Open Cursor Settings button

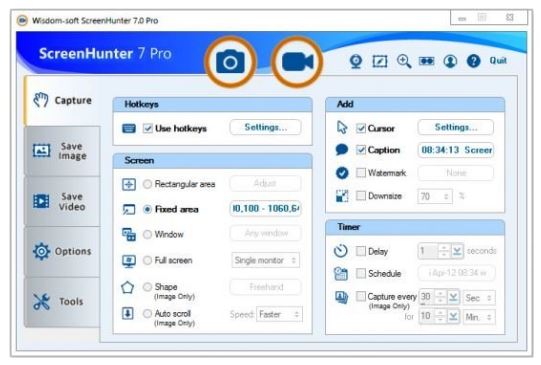[x=455, y=127]
